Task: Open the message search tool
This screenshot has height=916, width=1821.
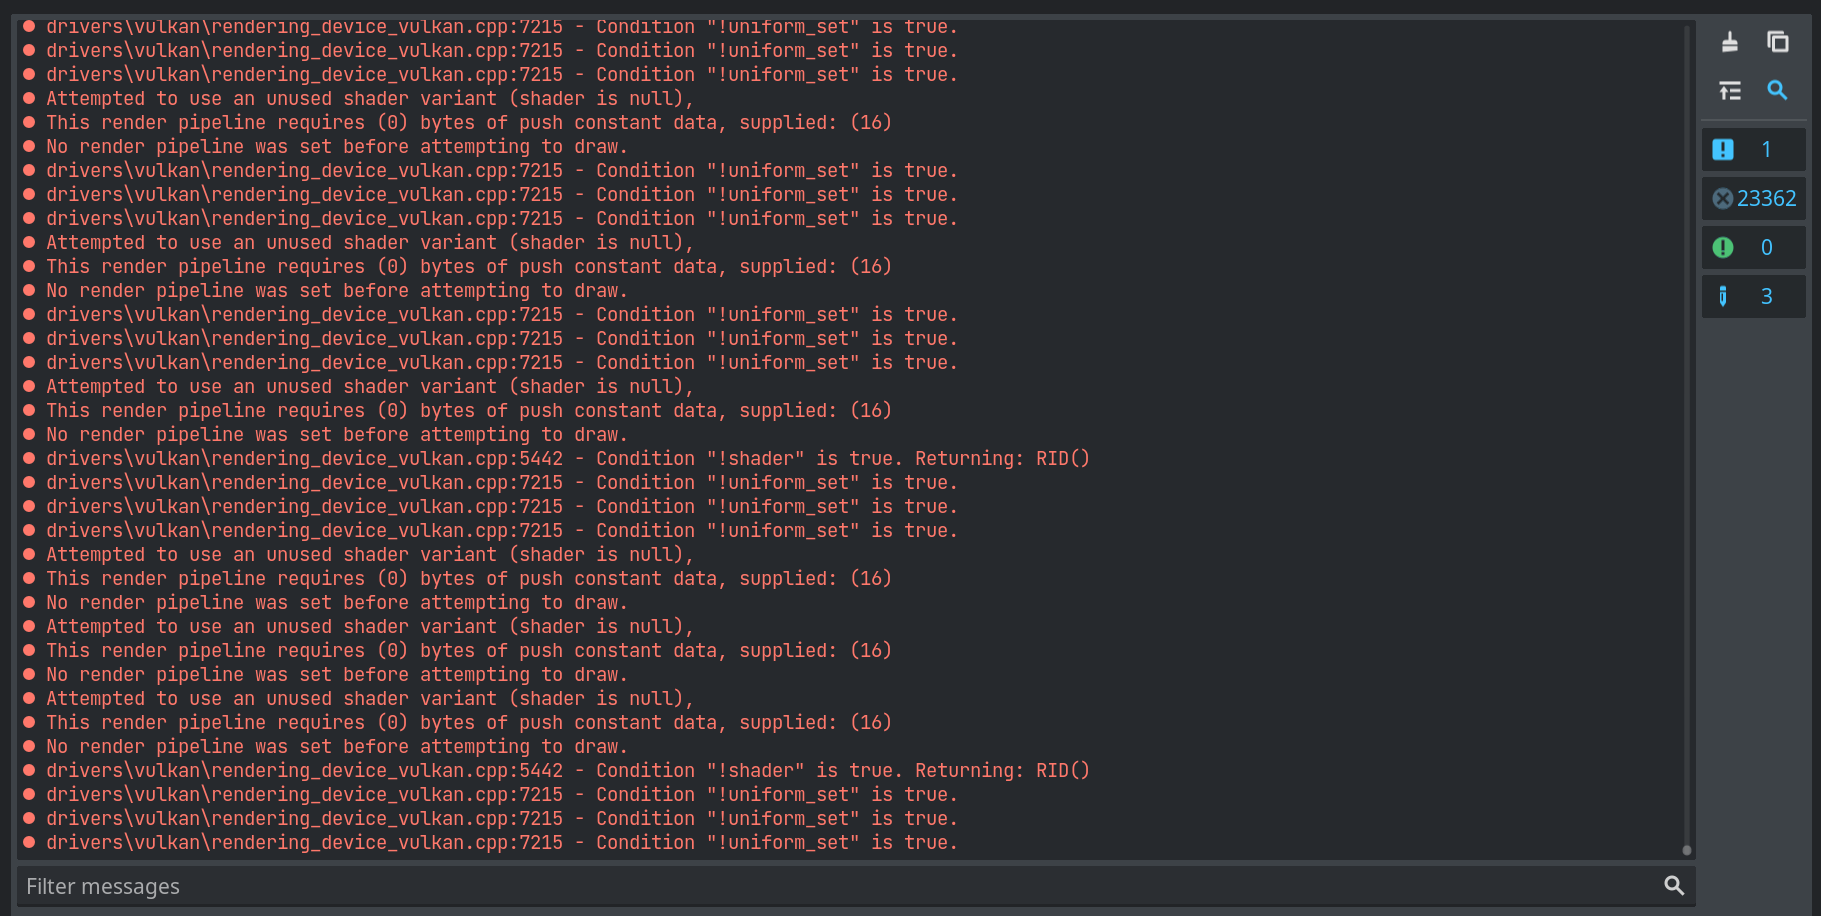Action: [1777, 90]
